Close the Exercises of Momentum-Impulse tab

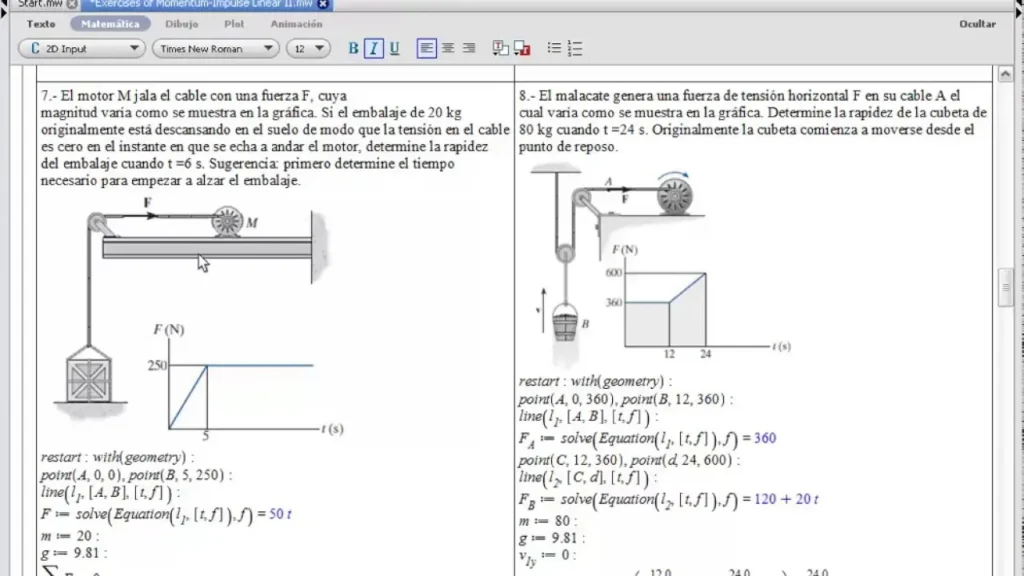[323, 4]
